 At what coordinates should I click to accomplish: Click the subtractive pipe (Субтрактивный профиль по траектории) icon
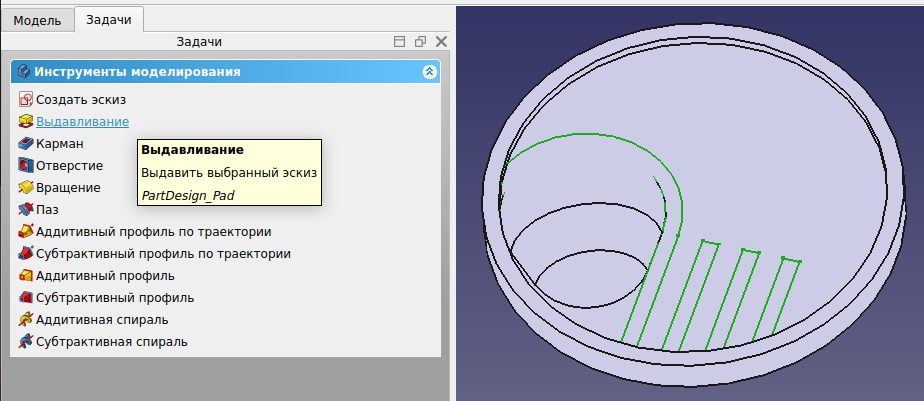coord(25,254)
